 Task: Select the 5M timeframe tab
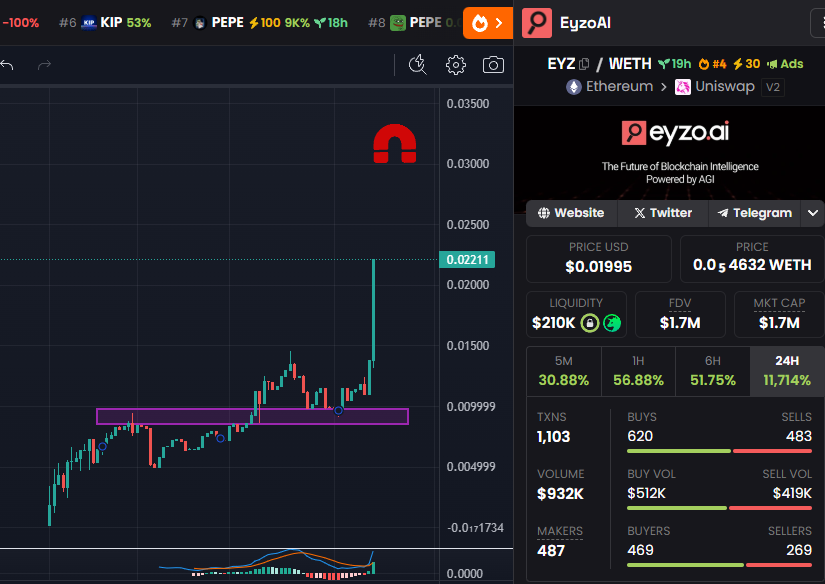click(x=564, y=371)
